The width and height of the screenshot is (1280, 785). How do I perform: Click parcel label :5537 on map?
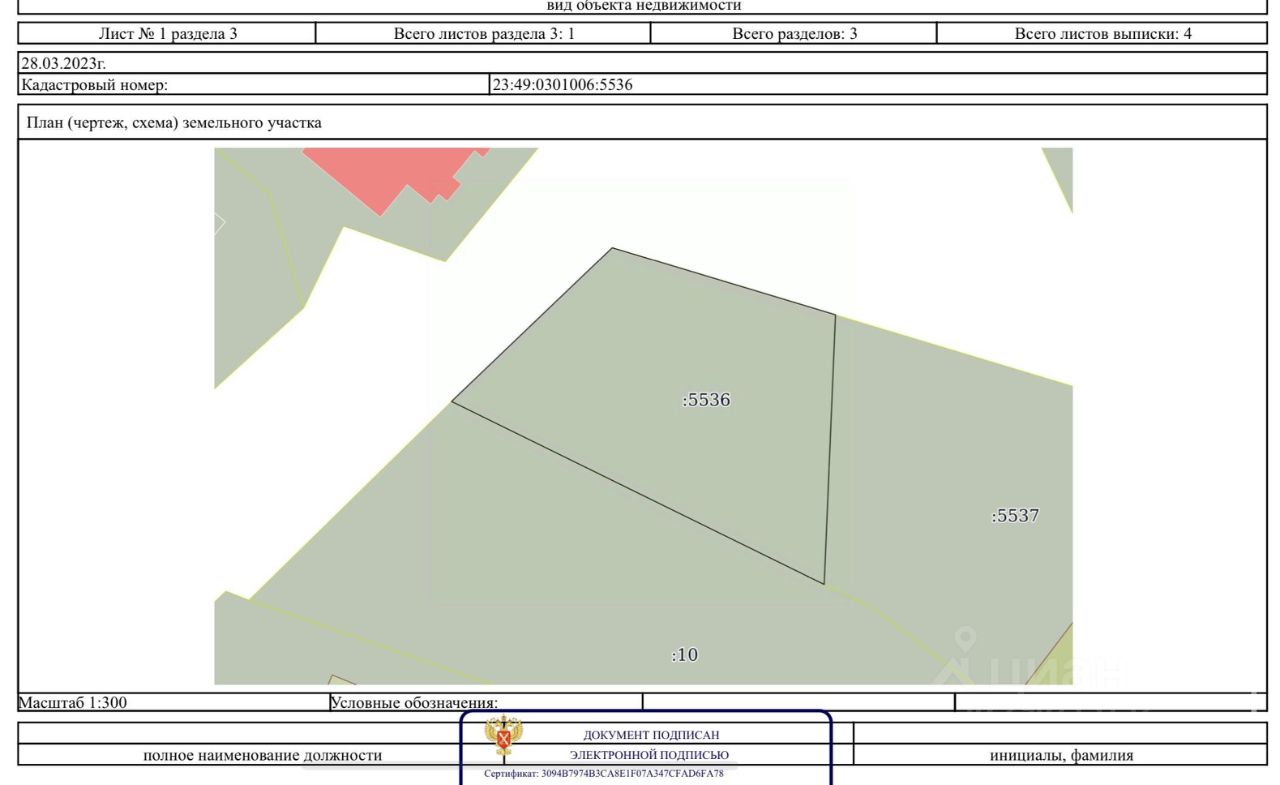pyautogui.click(x=1015, y=516)
